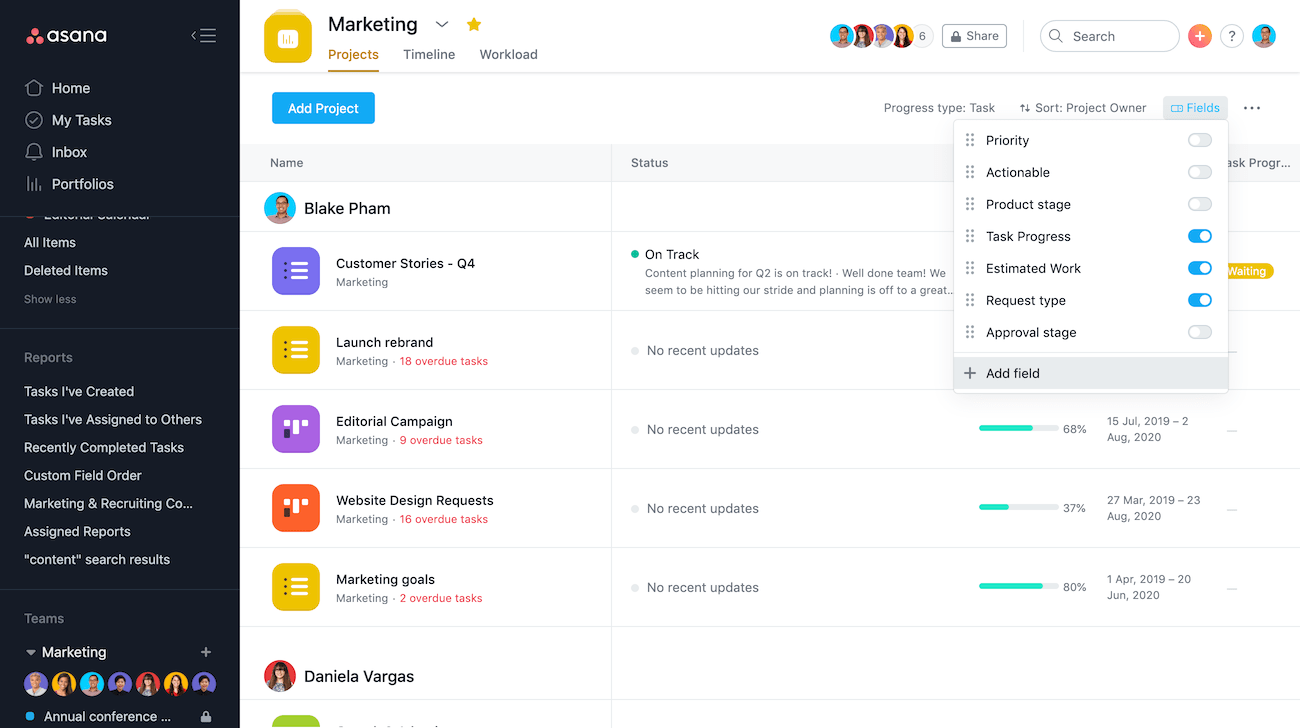Click into the Search field
The height and width of the screenshot is (728, 1300).
(1110, 36)
